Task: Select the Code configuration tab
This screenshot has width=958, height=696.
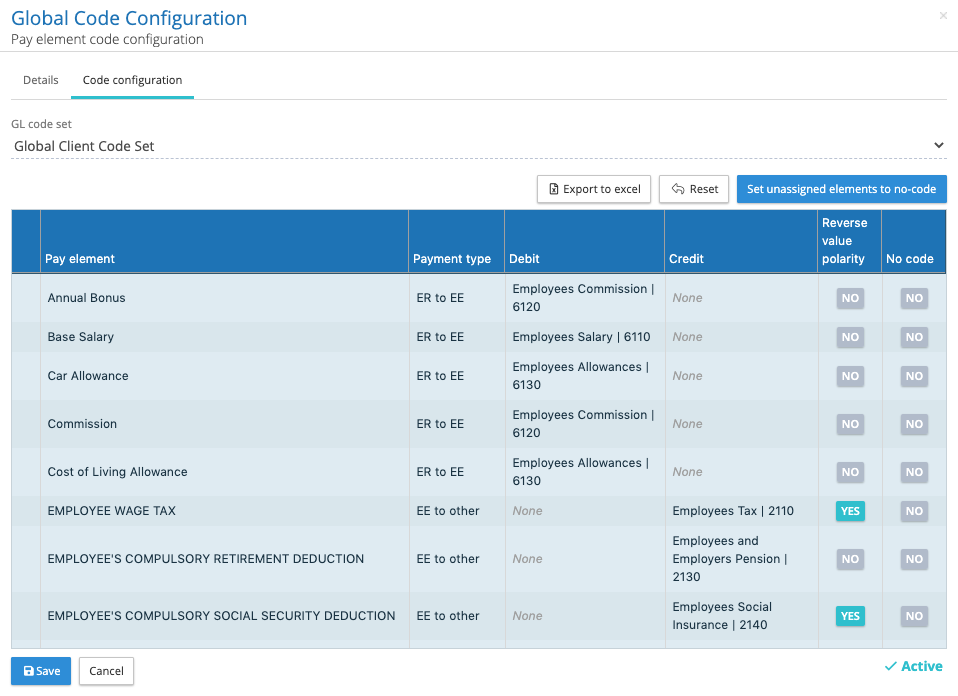Action: [132, 80]
